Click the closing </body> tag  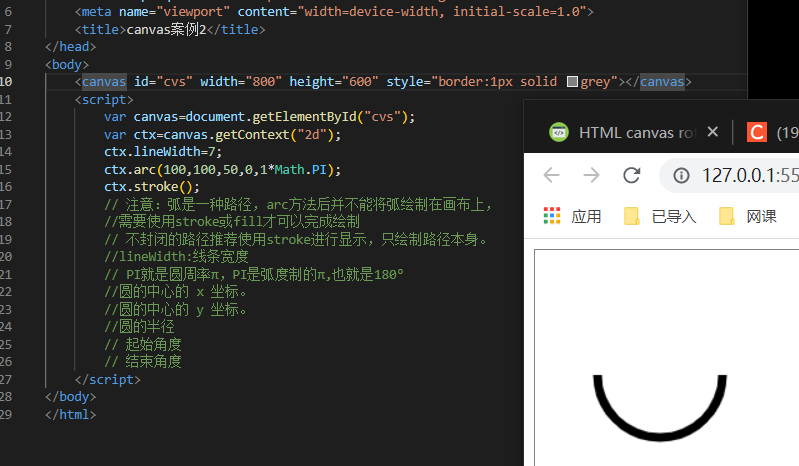70,397
